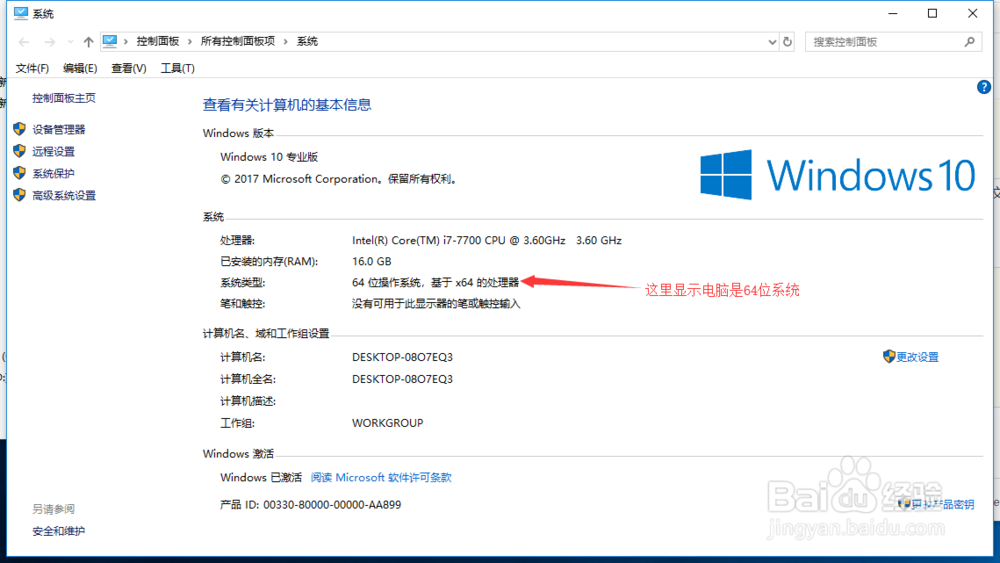Click the System window title icon
This screenshot has width=1000, height=563.
click(x=21, y=13)
